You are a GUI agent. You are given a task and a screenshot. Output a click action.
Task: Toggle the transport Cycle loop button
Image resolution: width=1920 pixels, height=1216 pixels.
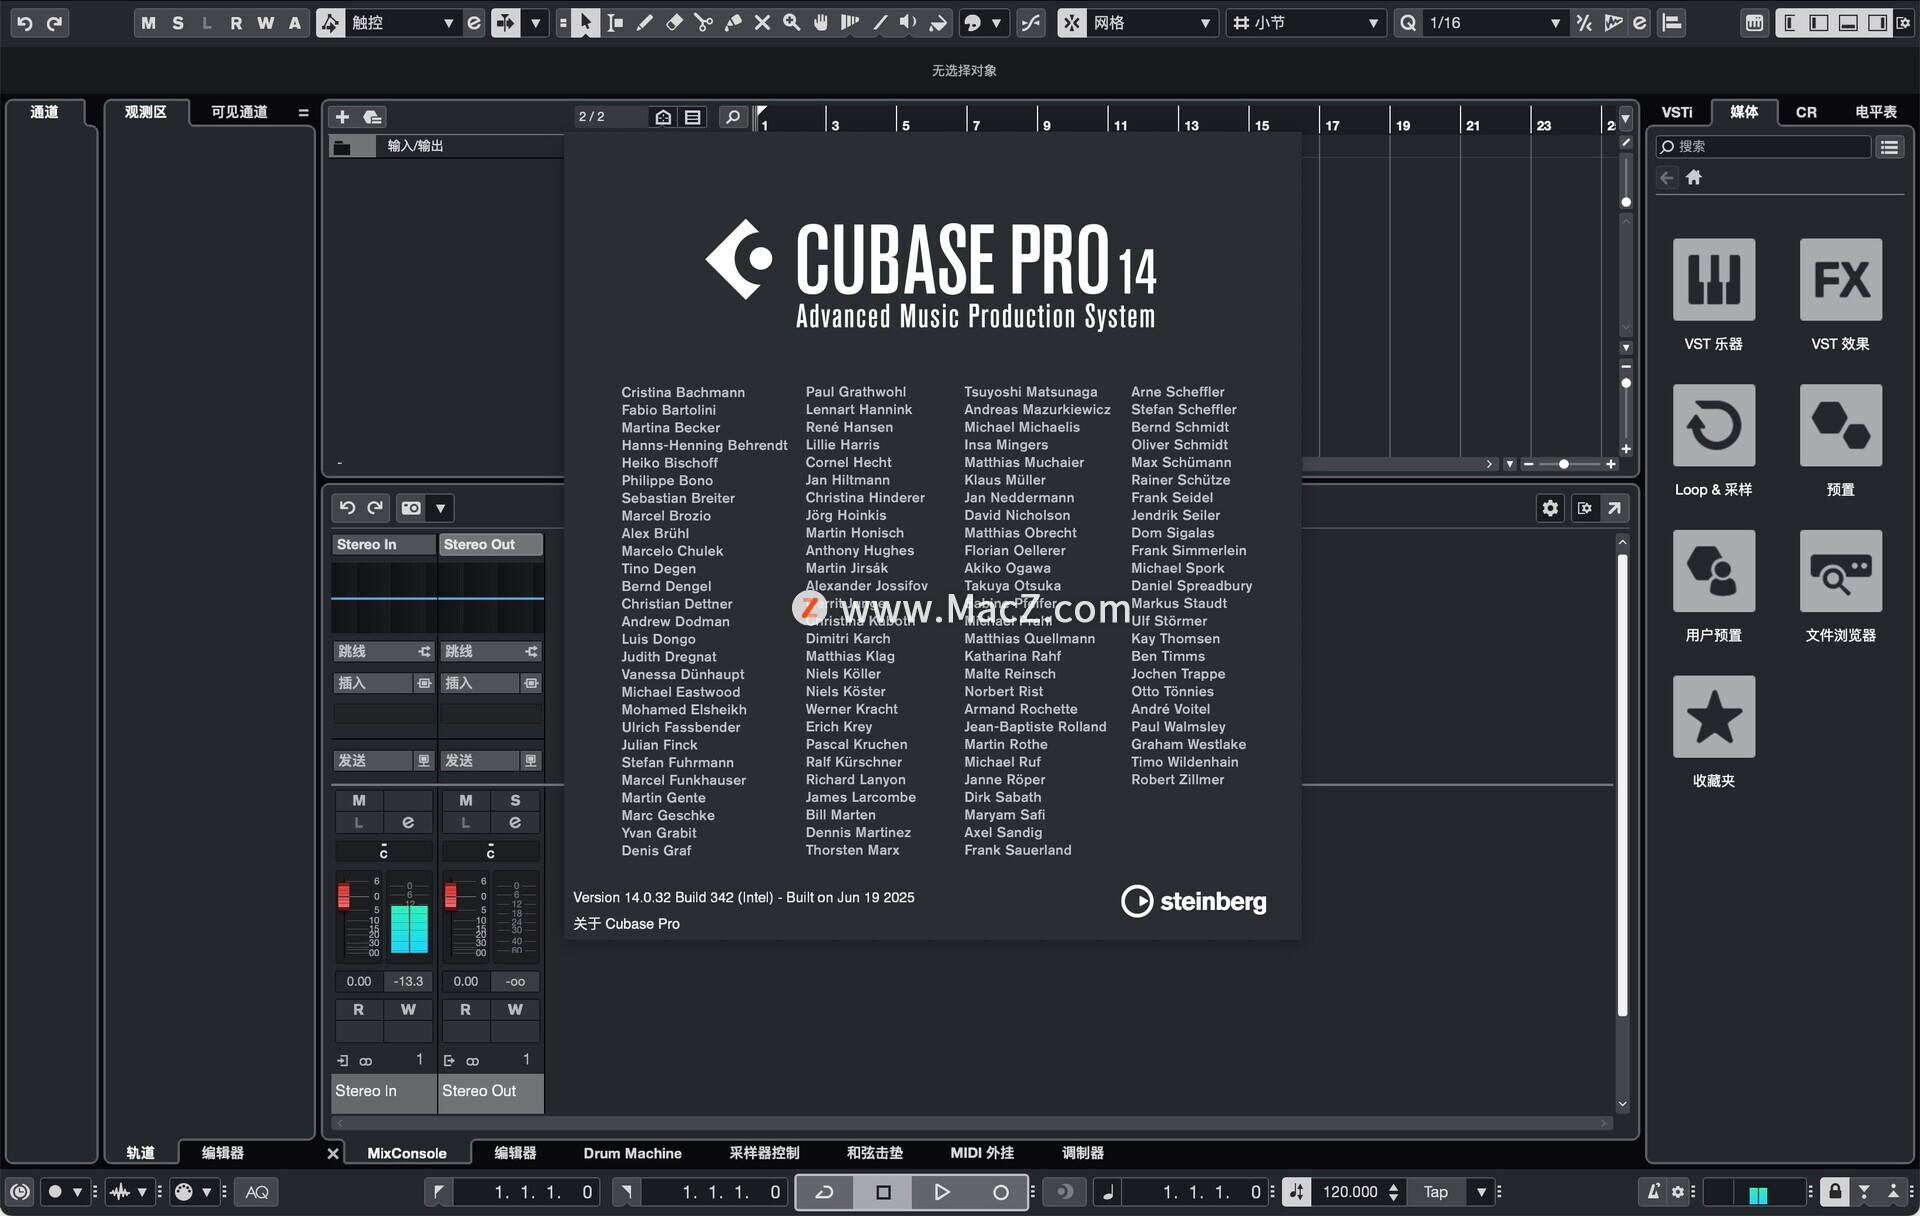point(824,1191)
